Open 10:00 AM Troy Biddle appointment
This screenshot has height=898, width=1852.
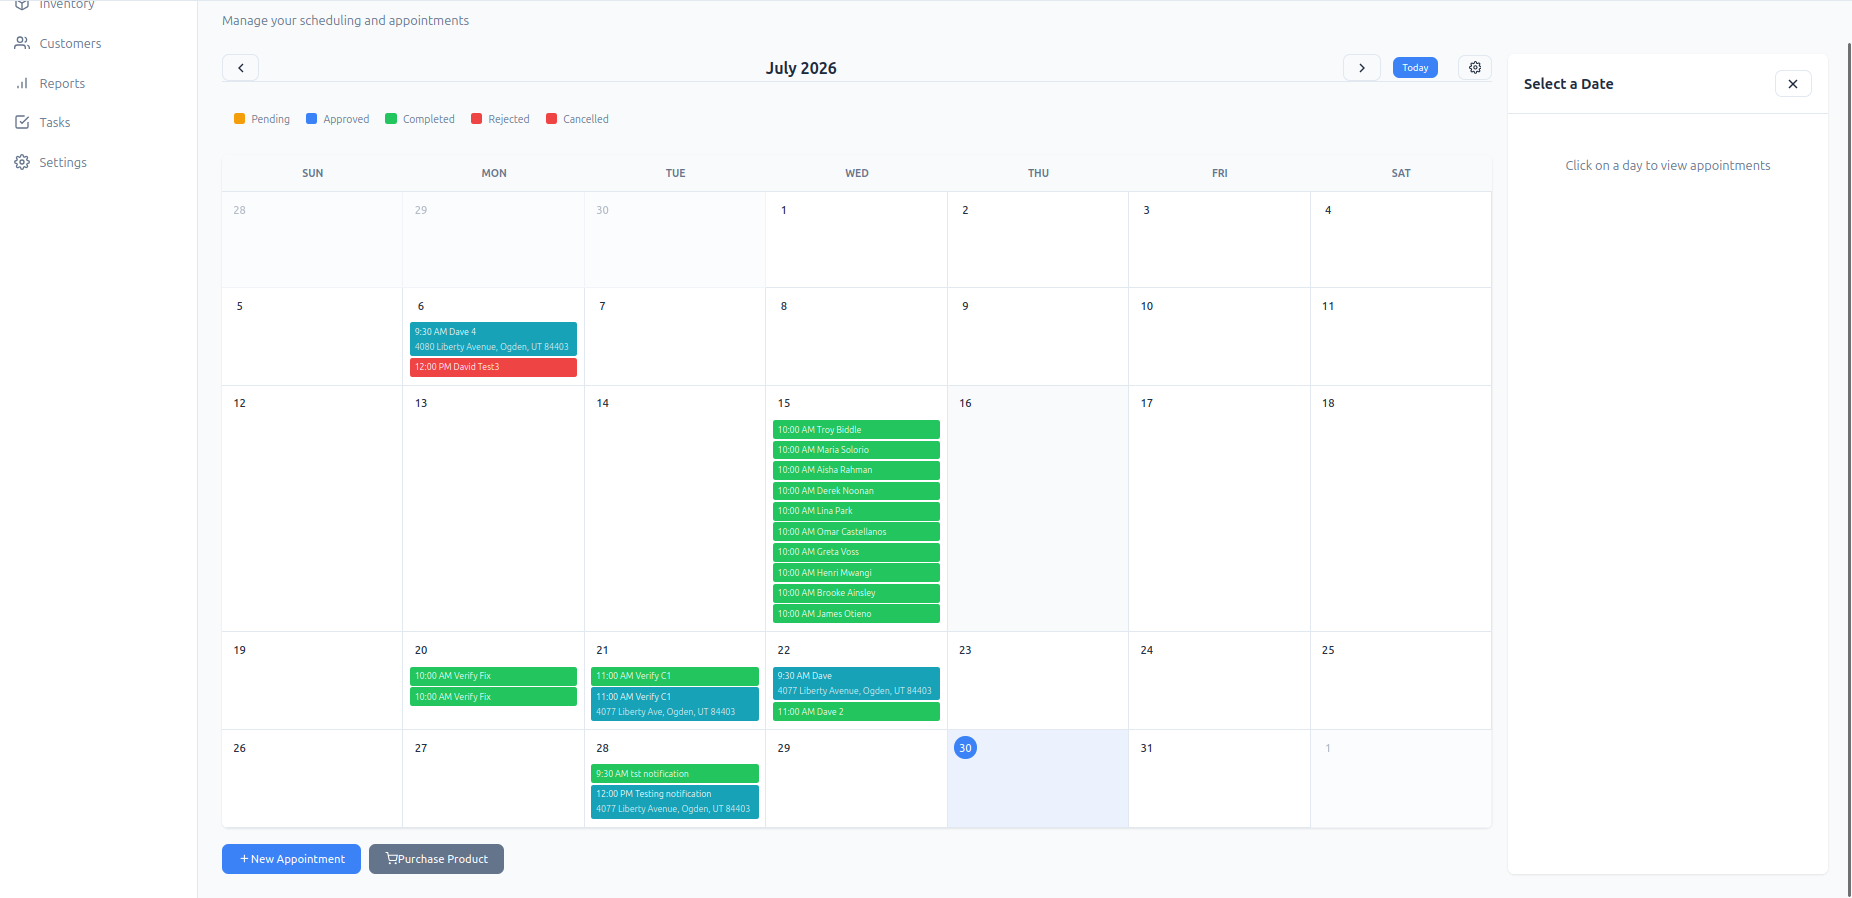tap(856, 430)
